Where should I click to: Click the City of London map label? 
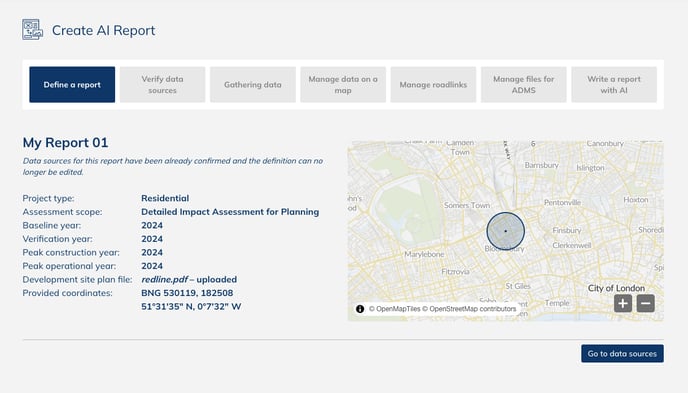pyautogui.click(x=616, y=288)
